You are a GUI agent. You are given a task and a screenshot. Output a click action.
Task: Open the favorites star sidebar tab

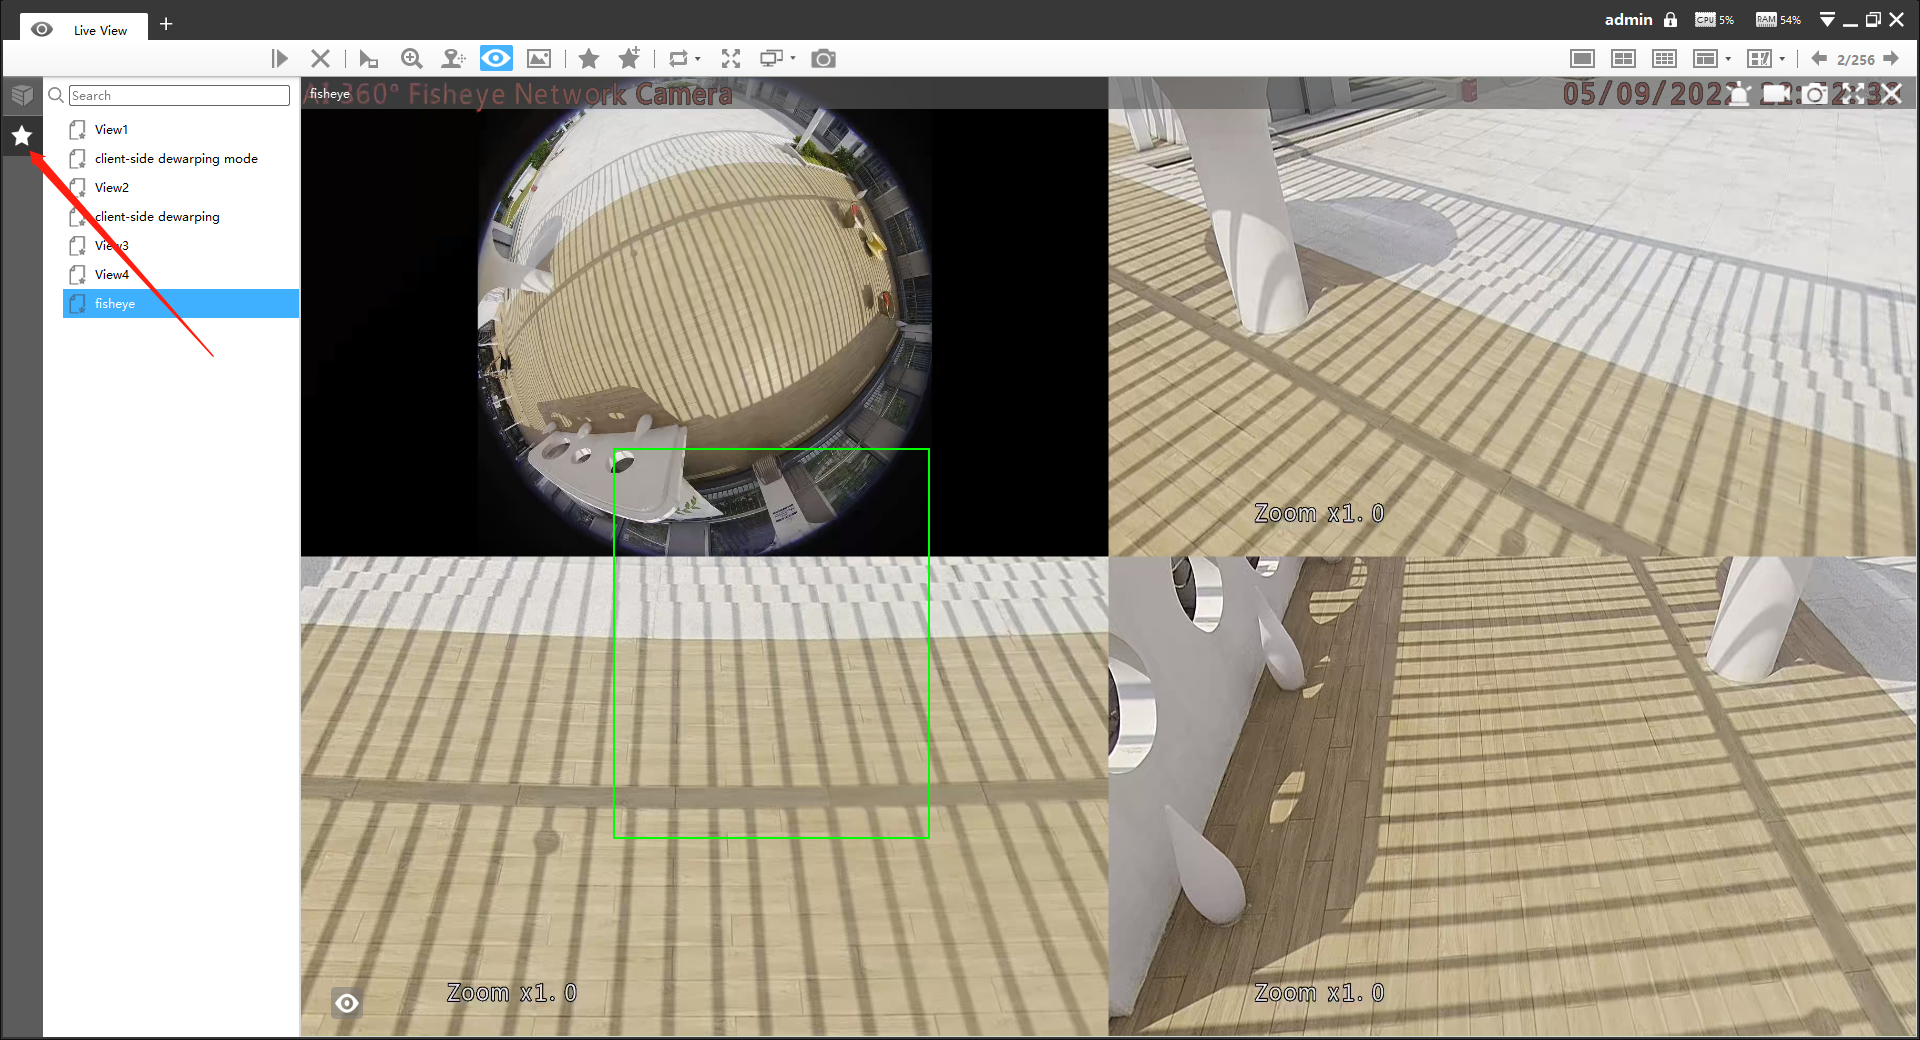[x=21, y=136]
